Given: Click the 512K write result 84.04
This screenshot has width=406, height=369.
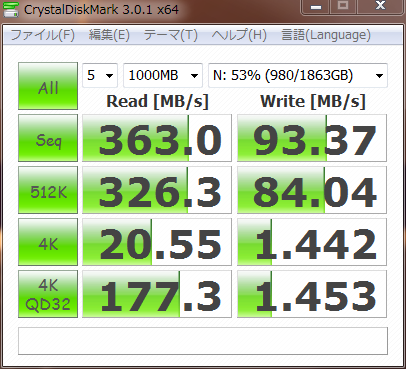Looking at the screenshot, I should [312, 190].
